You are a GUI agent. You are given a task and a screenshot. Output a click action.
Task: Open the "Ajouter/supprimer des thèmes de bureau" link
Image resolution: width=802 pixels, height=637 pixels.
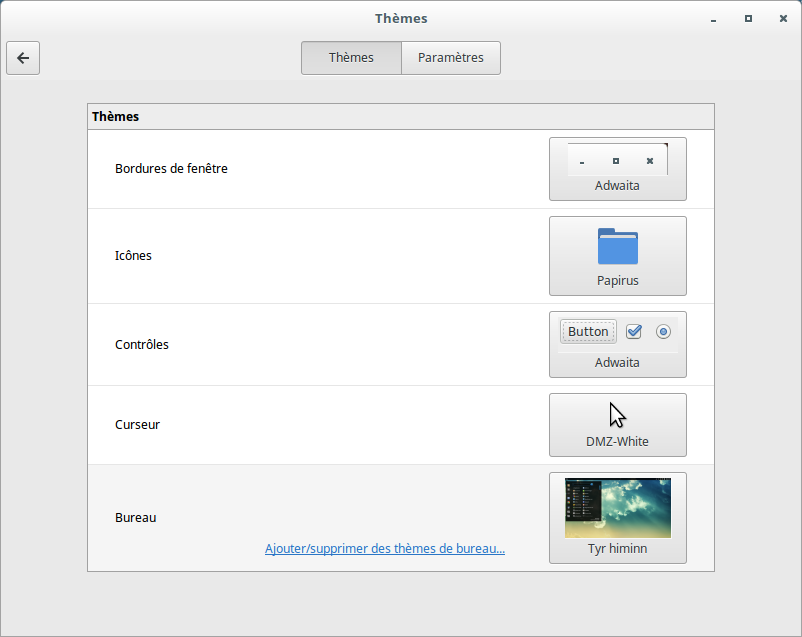click(x=385, y=549)
